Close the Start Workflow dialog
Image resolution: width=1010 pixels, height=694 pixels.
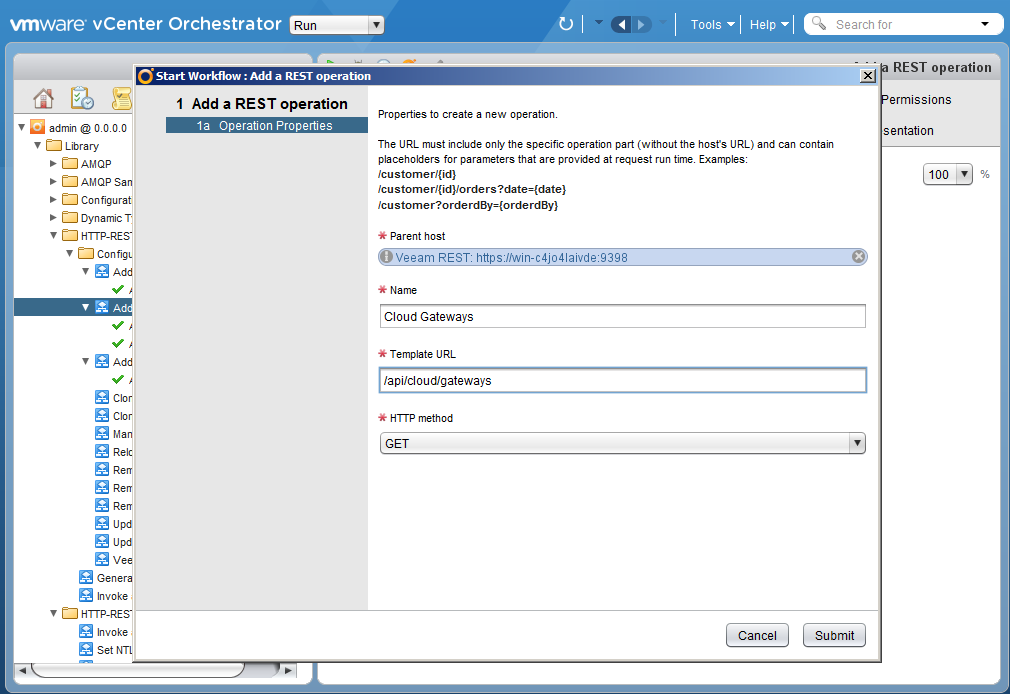[x=868, y=76]
